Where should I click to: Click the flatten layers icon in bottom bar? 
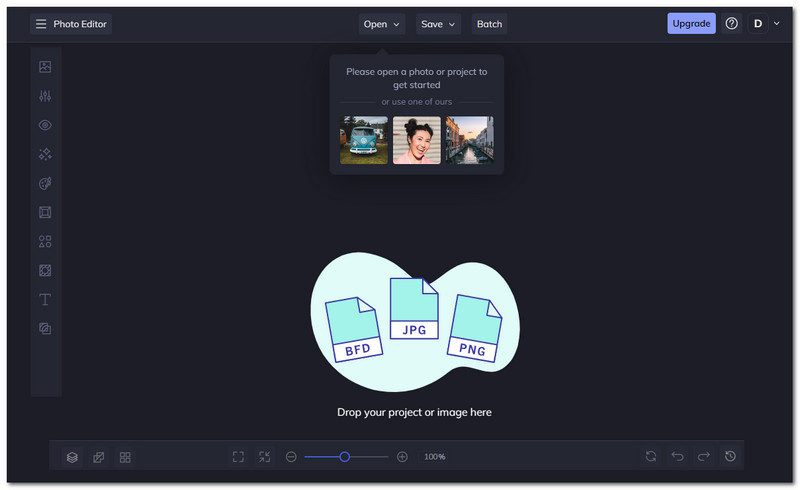98,457
